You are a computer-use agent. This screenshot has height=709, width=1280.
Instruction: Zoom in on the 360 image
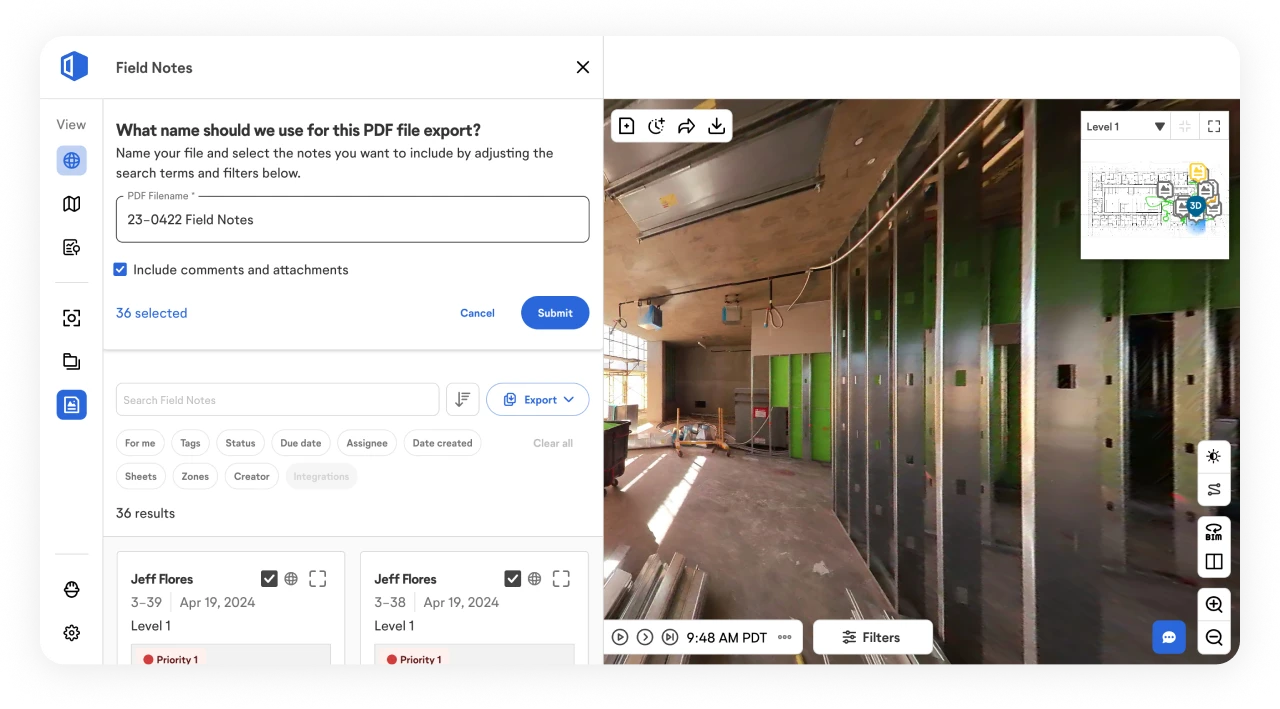click(1214, 605)
